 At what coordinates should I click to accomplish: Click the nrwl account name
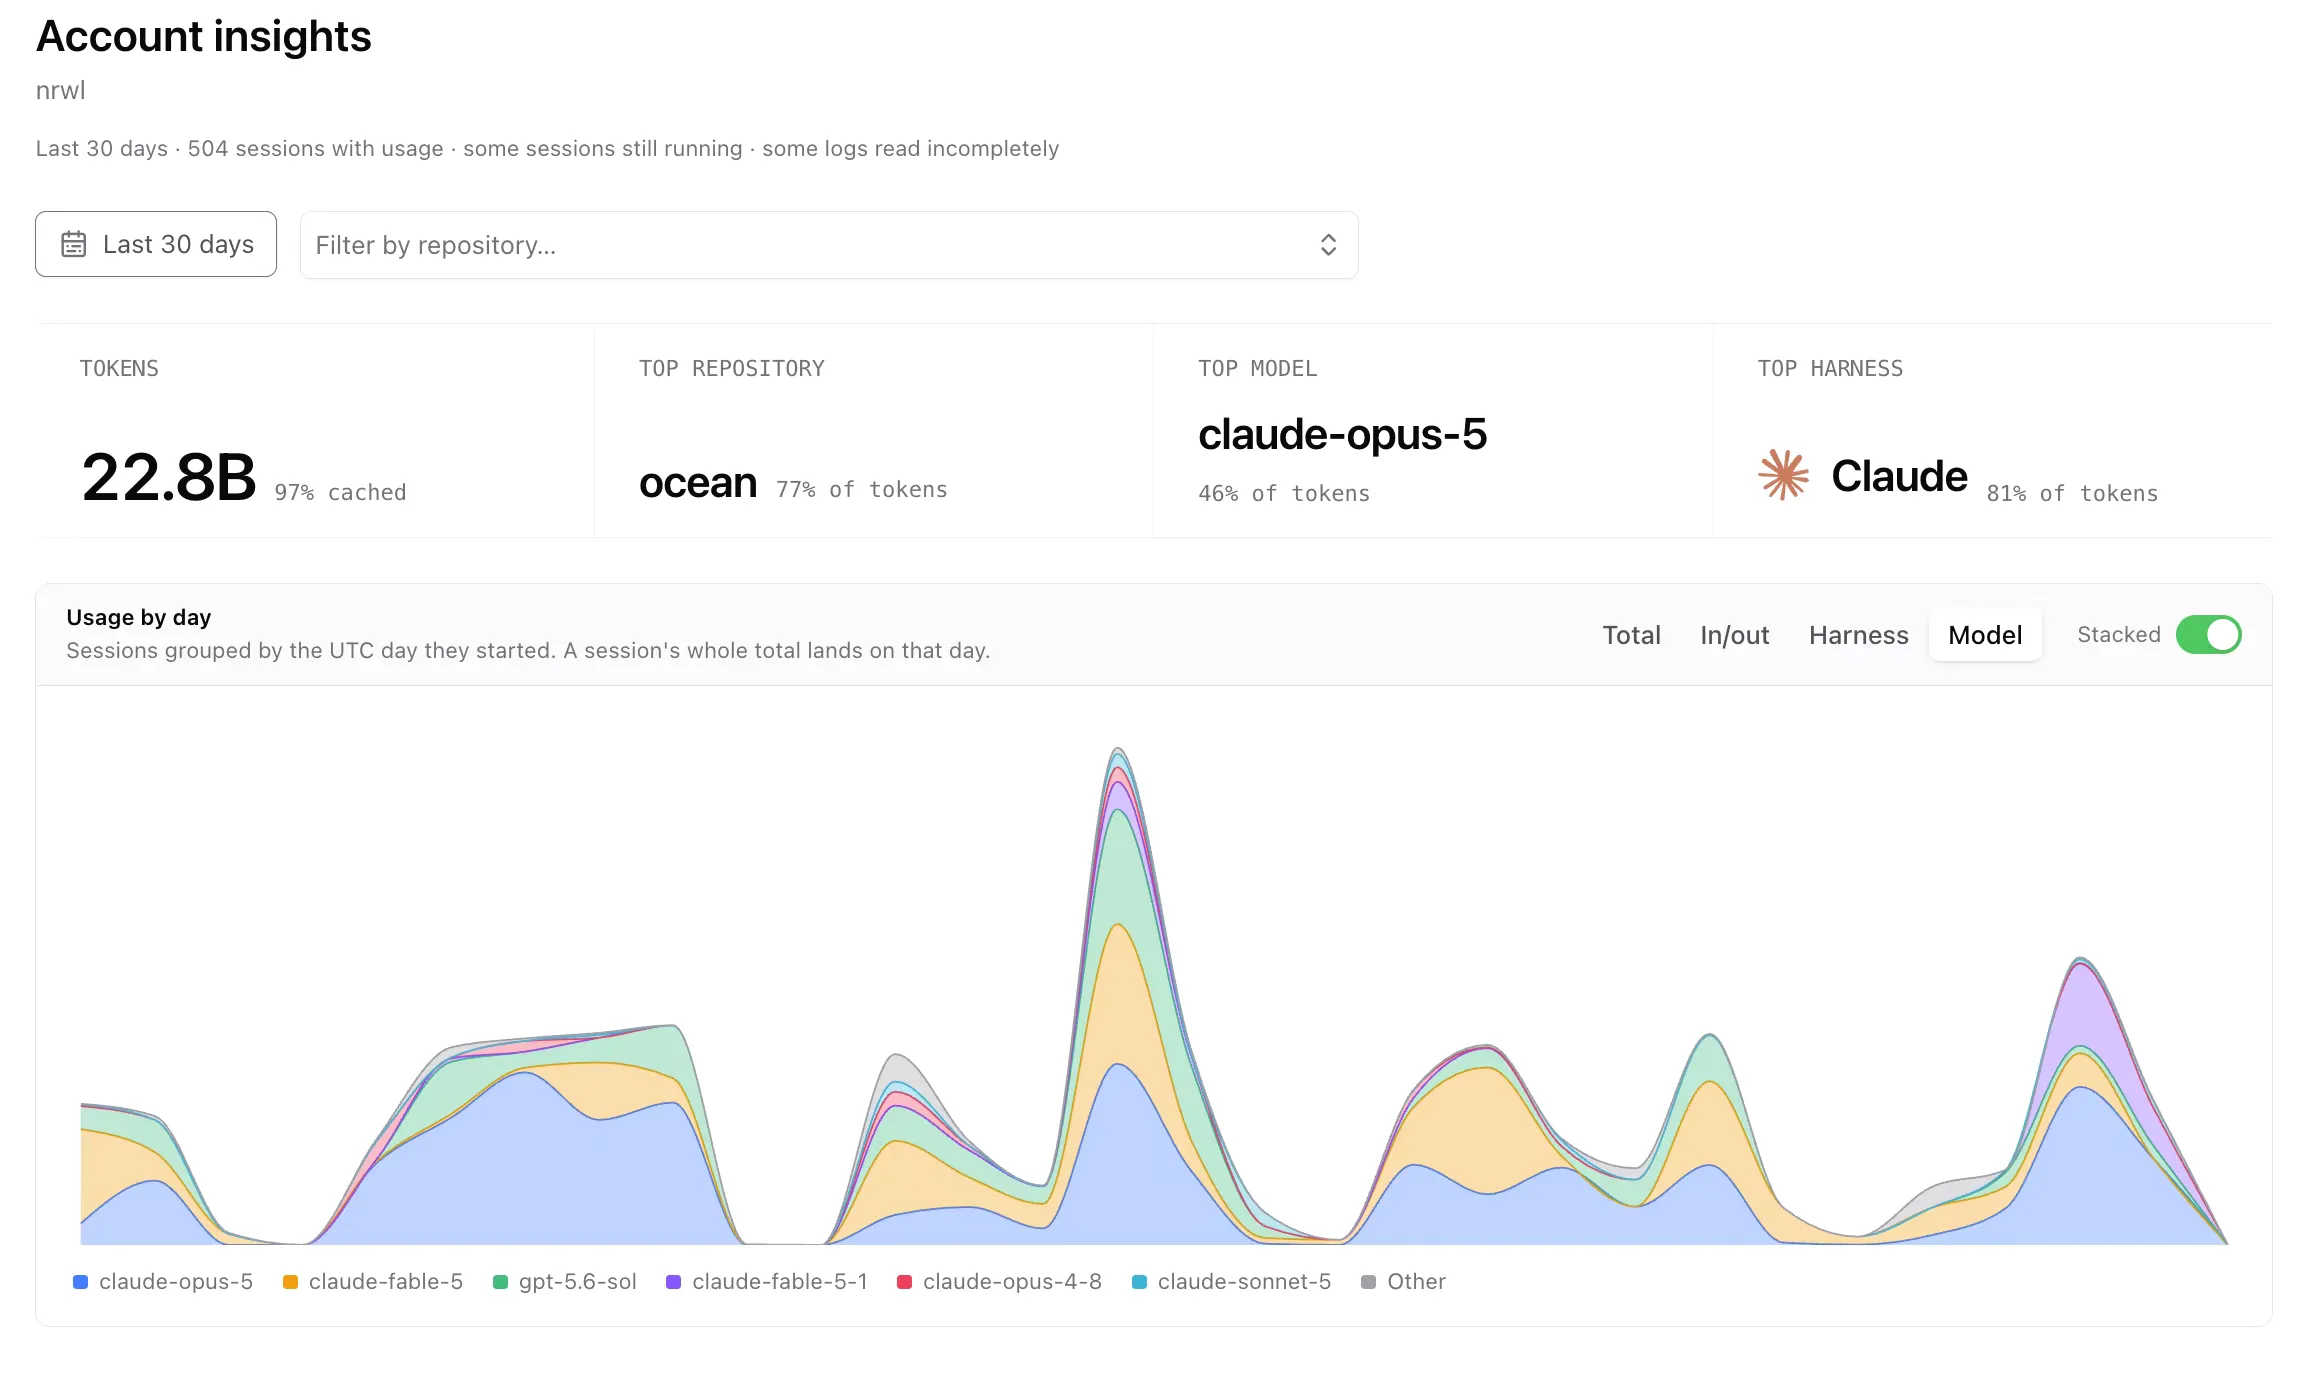61,90
